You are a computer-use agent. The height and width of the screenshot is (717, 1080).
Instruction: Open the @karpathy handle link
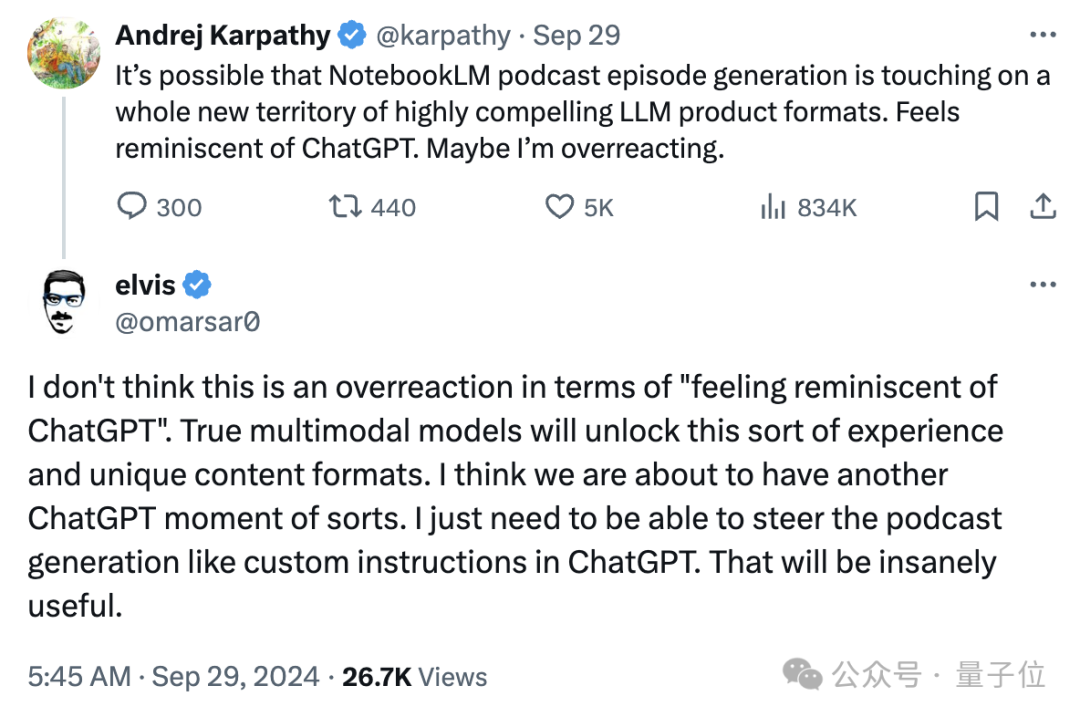(x=442, y=36)
